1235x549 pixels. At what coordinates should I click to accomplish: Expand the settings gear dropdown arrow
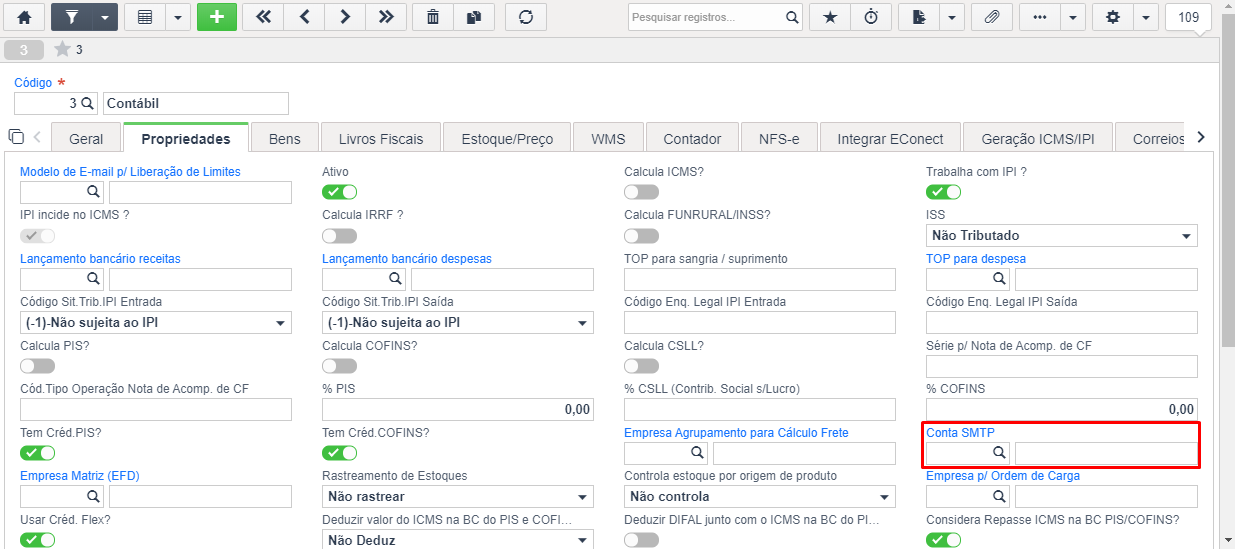1146,17
